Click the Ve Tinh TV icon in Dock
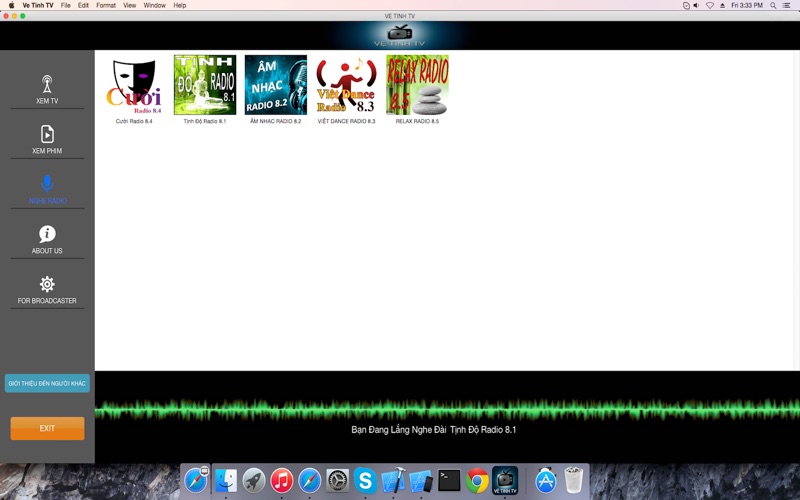Viewport: 800px width, 500px height. point(505,480)
